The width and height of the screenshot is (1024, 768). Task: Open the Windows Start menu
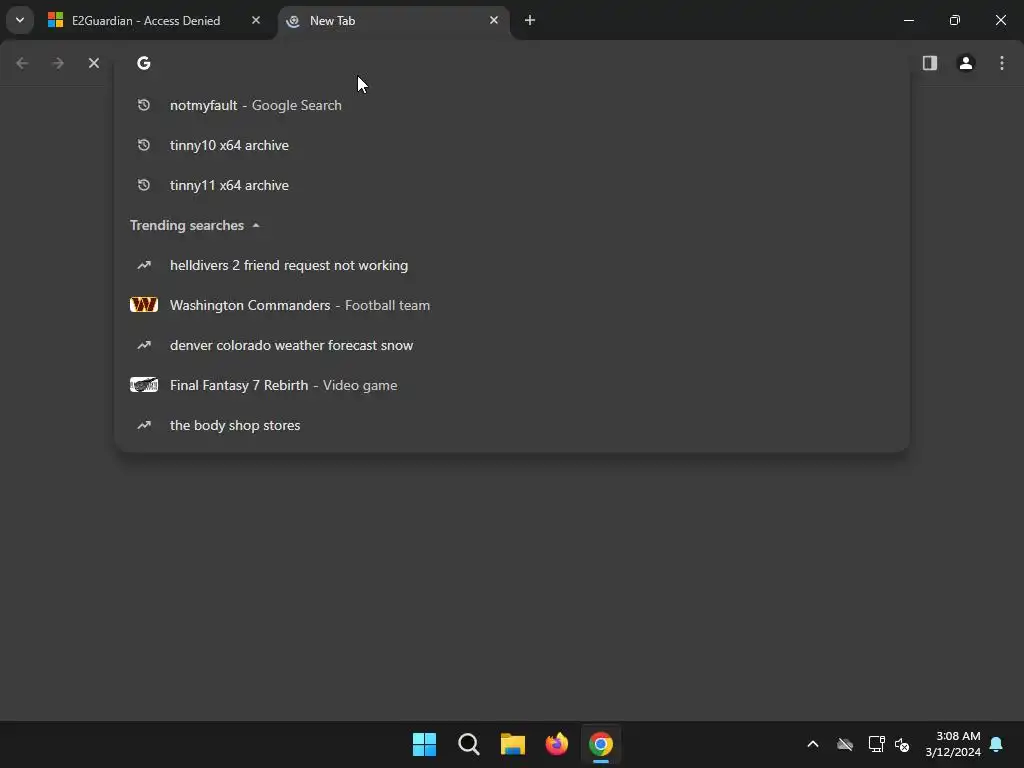424,744
